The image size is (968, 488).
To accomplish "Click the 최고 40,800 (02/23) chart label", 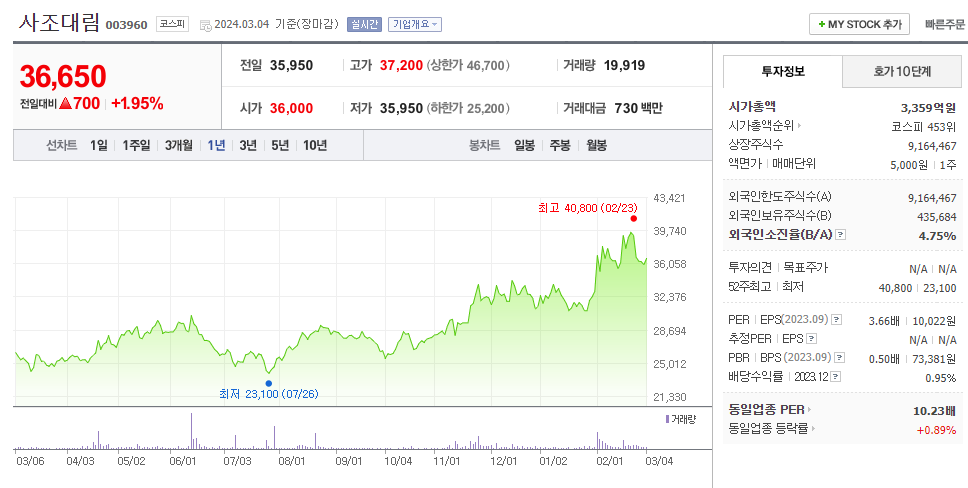I will tap(588, 208).
